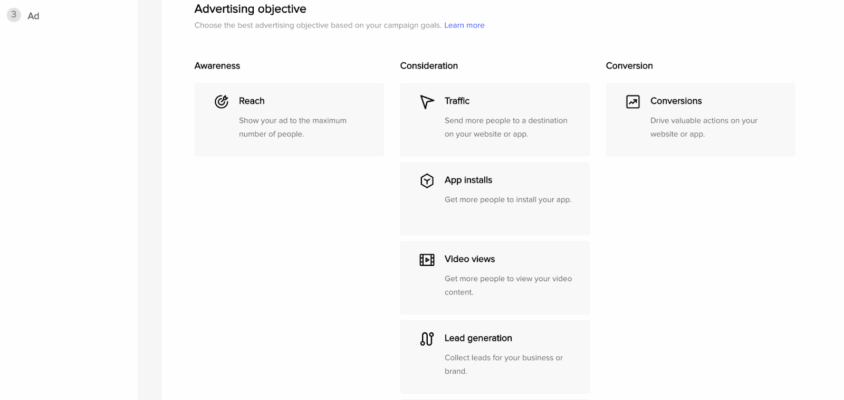Click the Conversions chart icon

(x=633, y=102)
